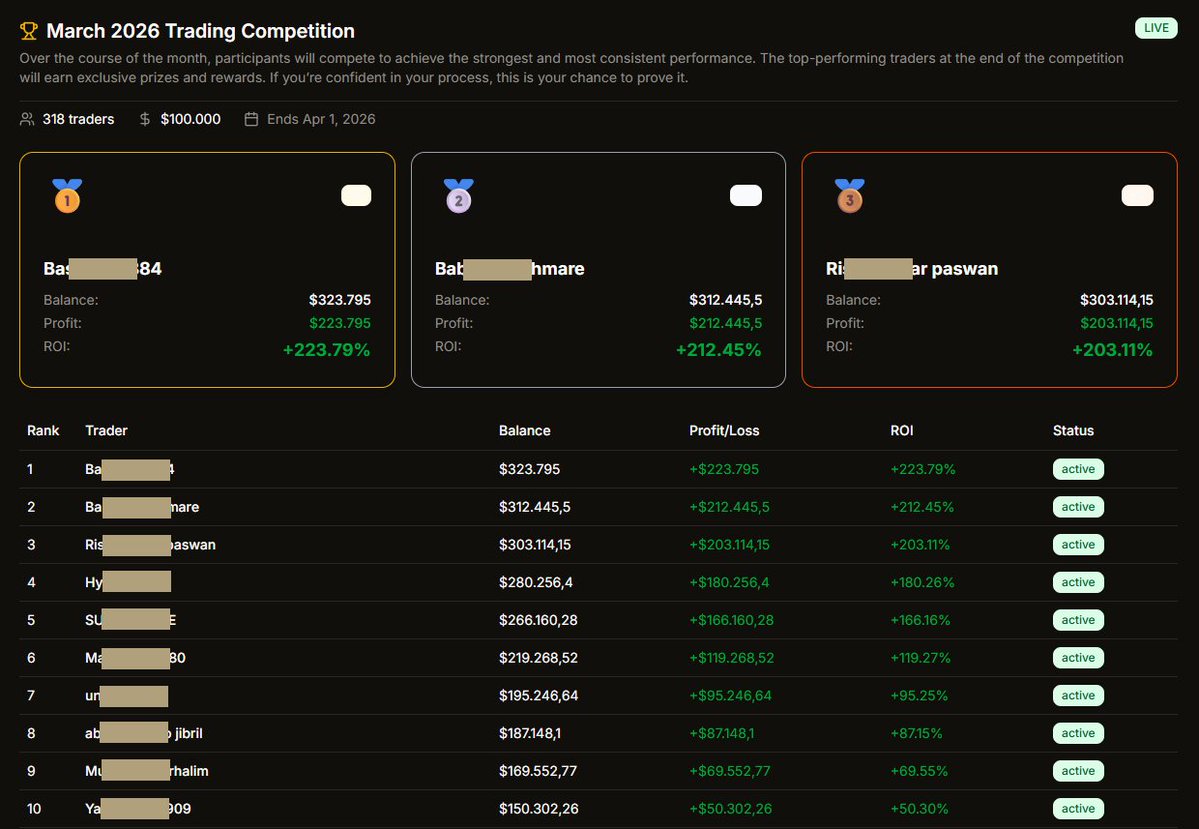Click the active status badge on rank 10 row

coord(1078,808)
